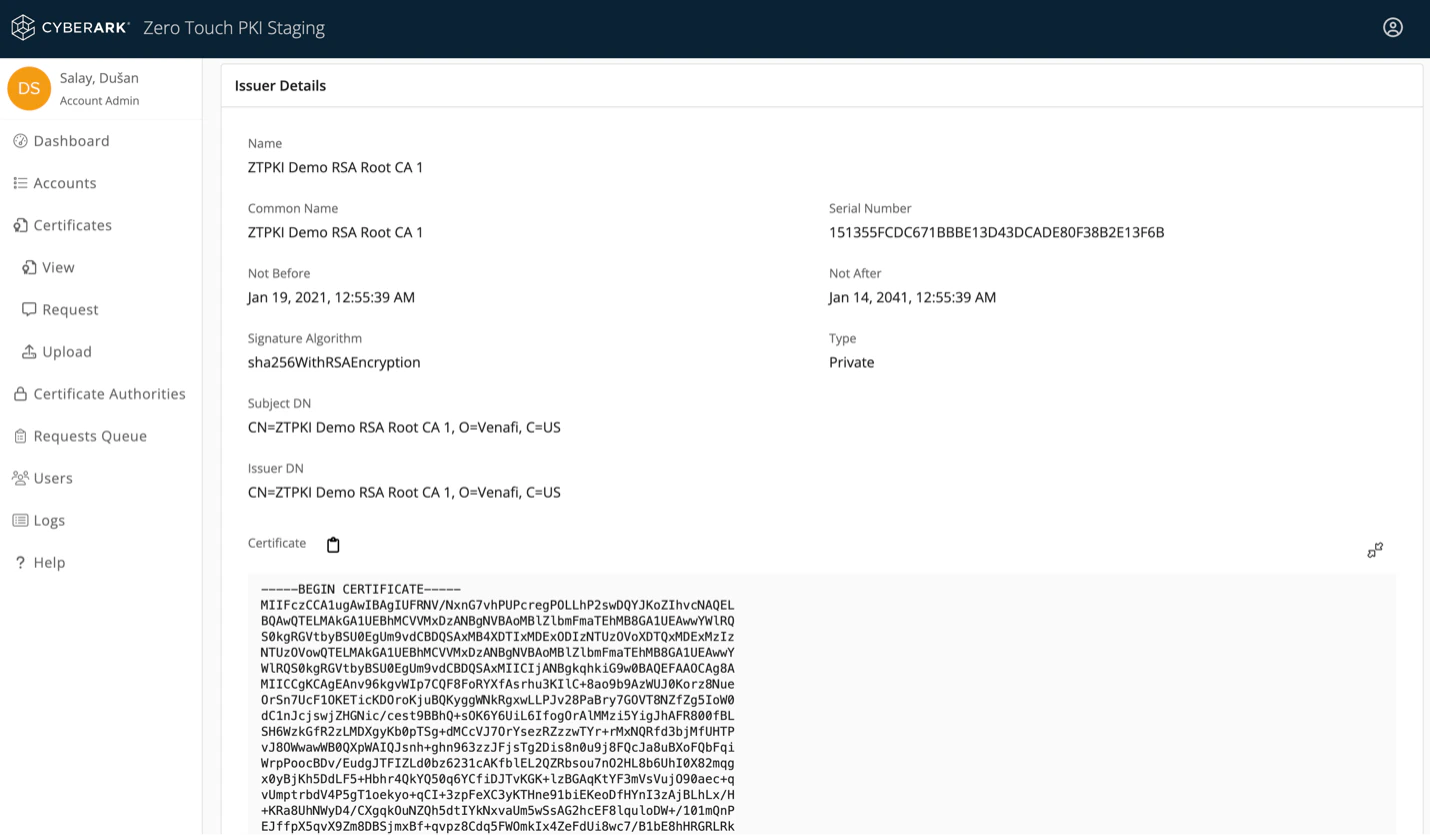This screenshot has height=837, width=1430.
Task: Click the Issuer Details heading
Action: [280, 86]
